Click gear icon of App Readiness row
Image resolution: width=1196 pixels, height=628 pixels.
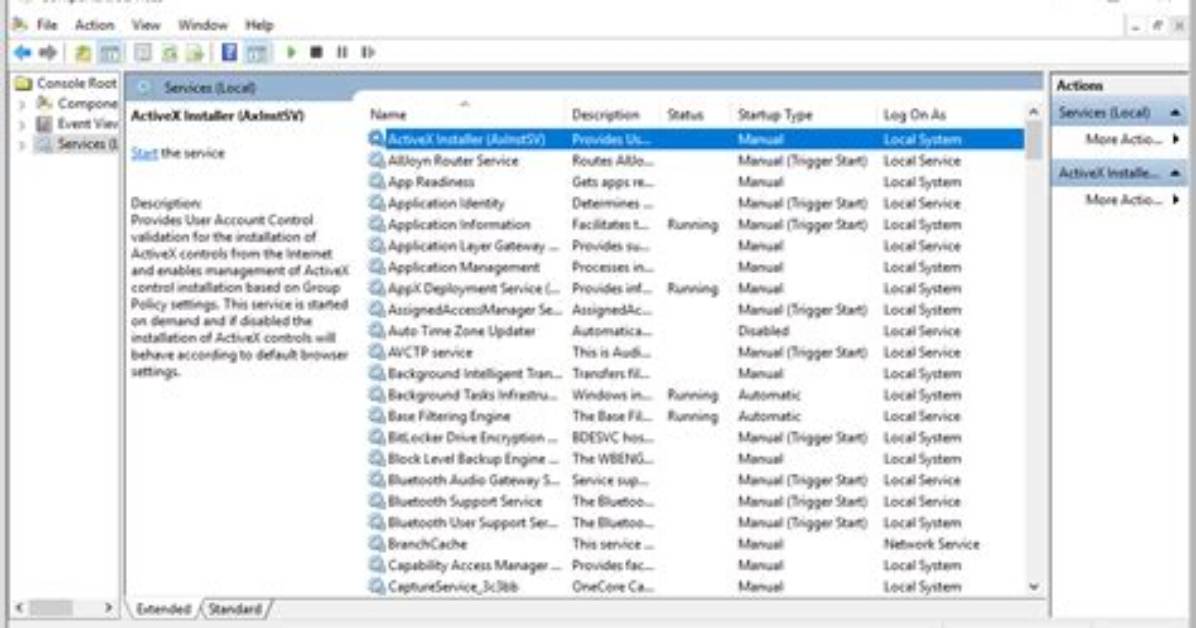(376, 182)
